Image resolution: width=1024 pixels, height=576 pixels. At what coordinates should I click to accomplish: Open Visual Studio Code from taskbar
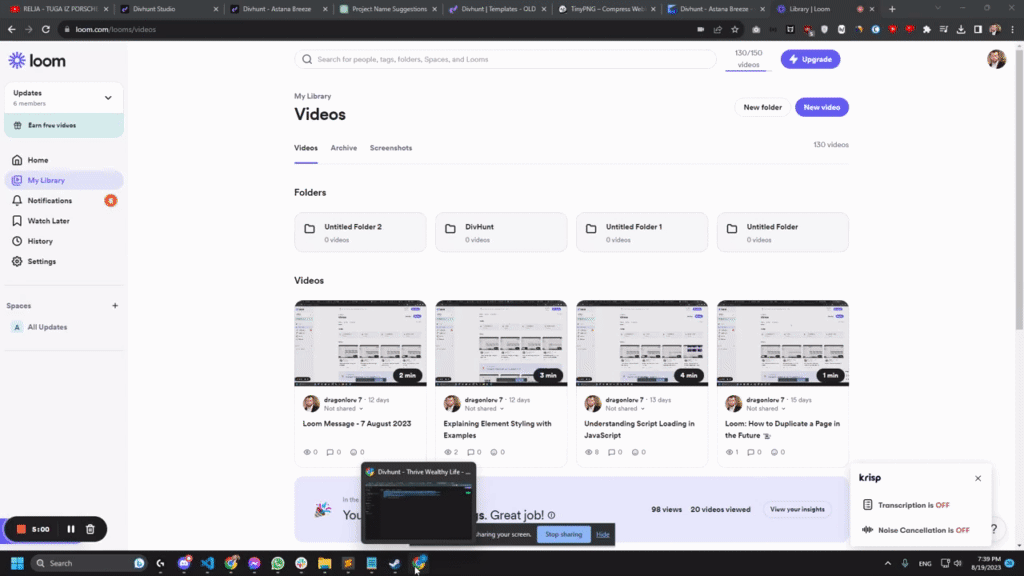pos(207,563)
